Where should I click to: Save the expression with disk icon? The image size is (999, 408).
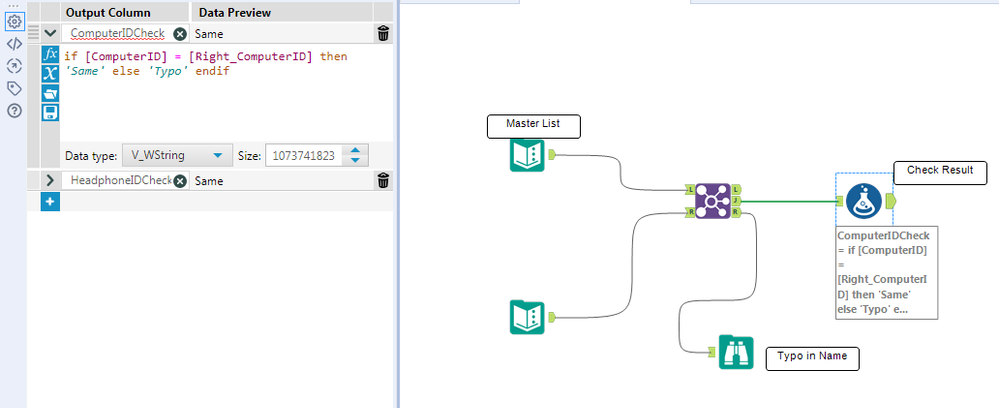pos(50,113)
